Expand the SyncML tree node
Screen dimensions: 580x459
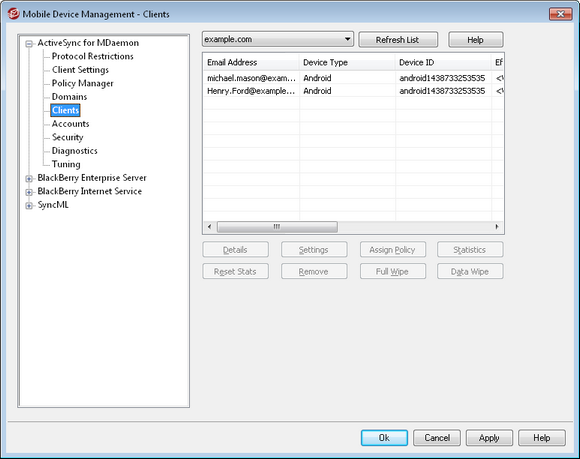click(29, 206)
